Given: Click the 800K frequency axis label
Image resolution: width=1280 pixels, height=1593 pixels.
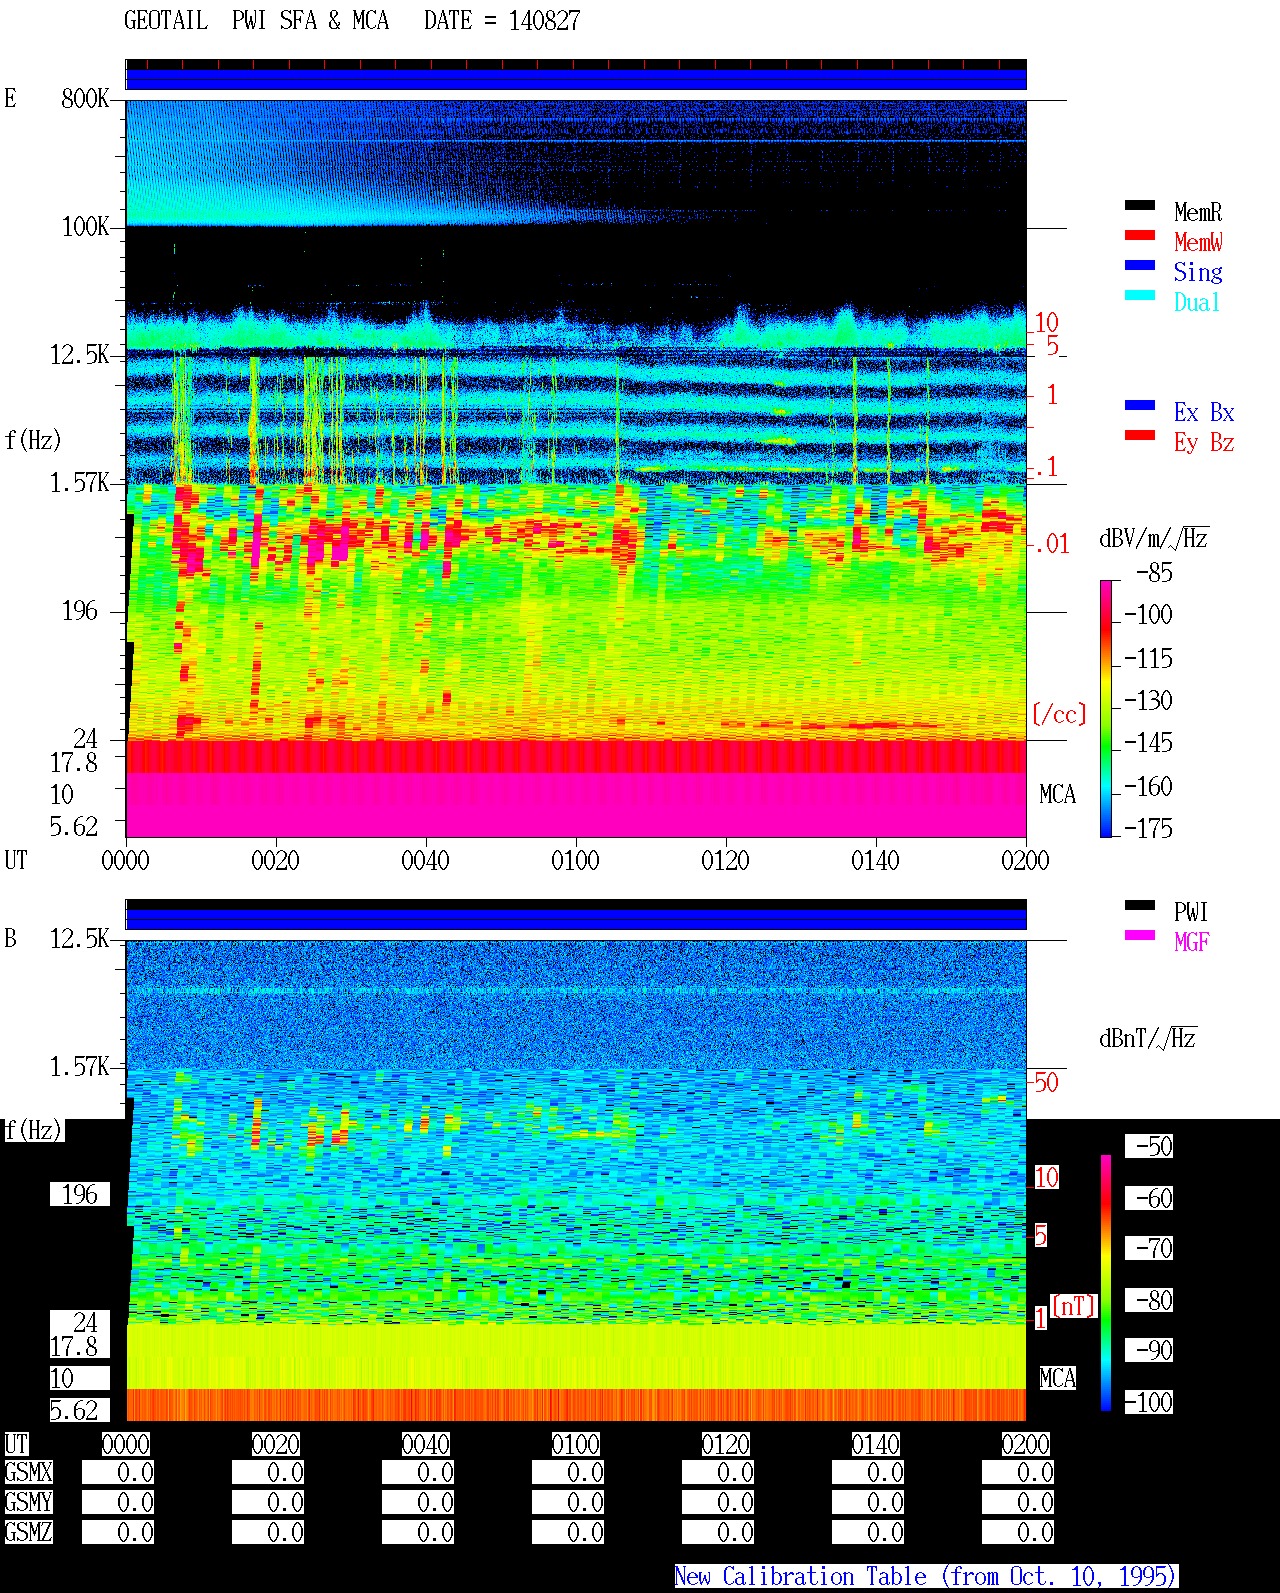Looking at the screenshot, I should tap(85, 98).
